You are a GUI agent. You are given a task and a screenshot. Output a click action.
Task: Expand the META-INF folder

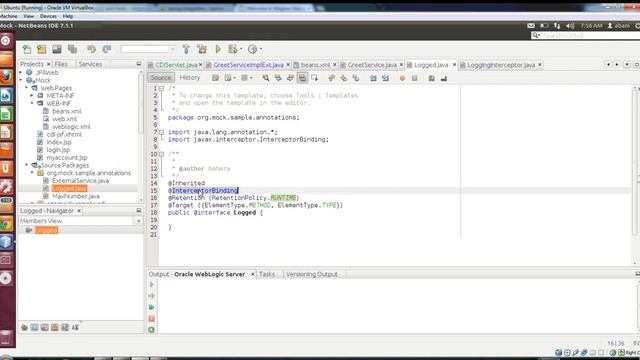click(x=32, y=96)
